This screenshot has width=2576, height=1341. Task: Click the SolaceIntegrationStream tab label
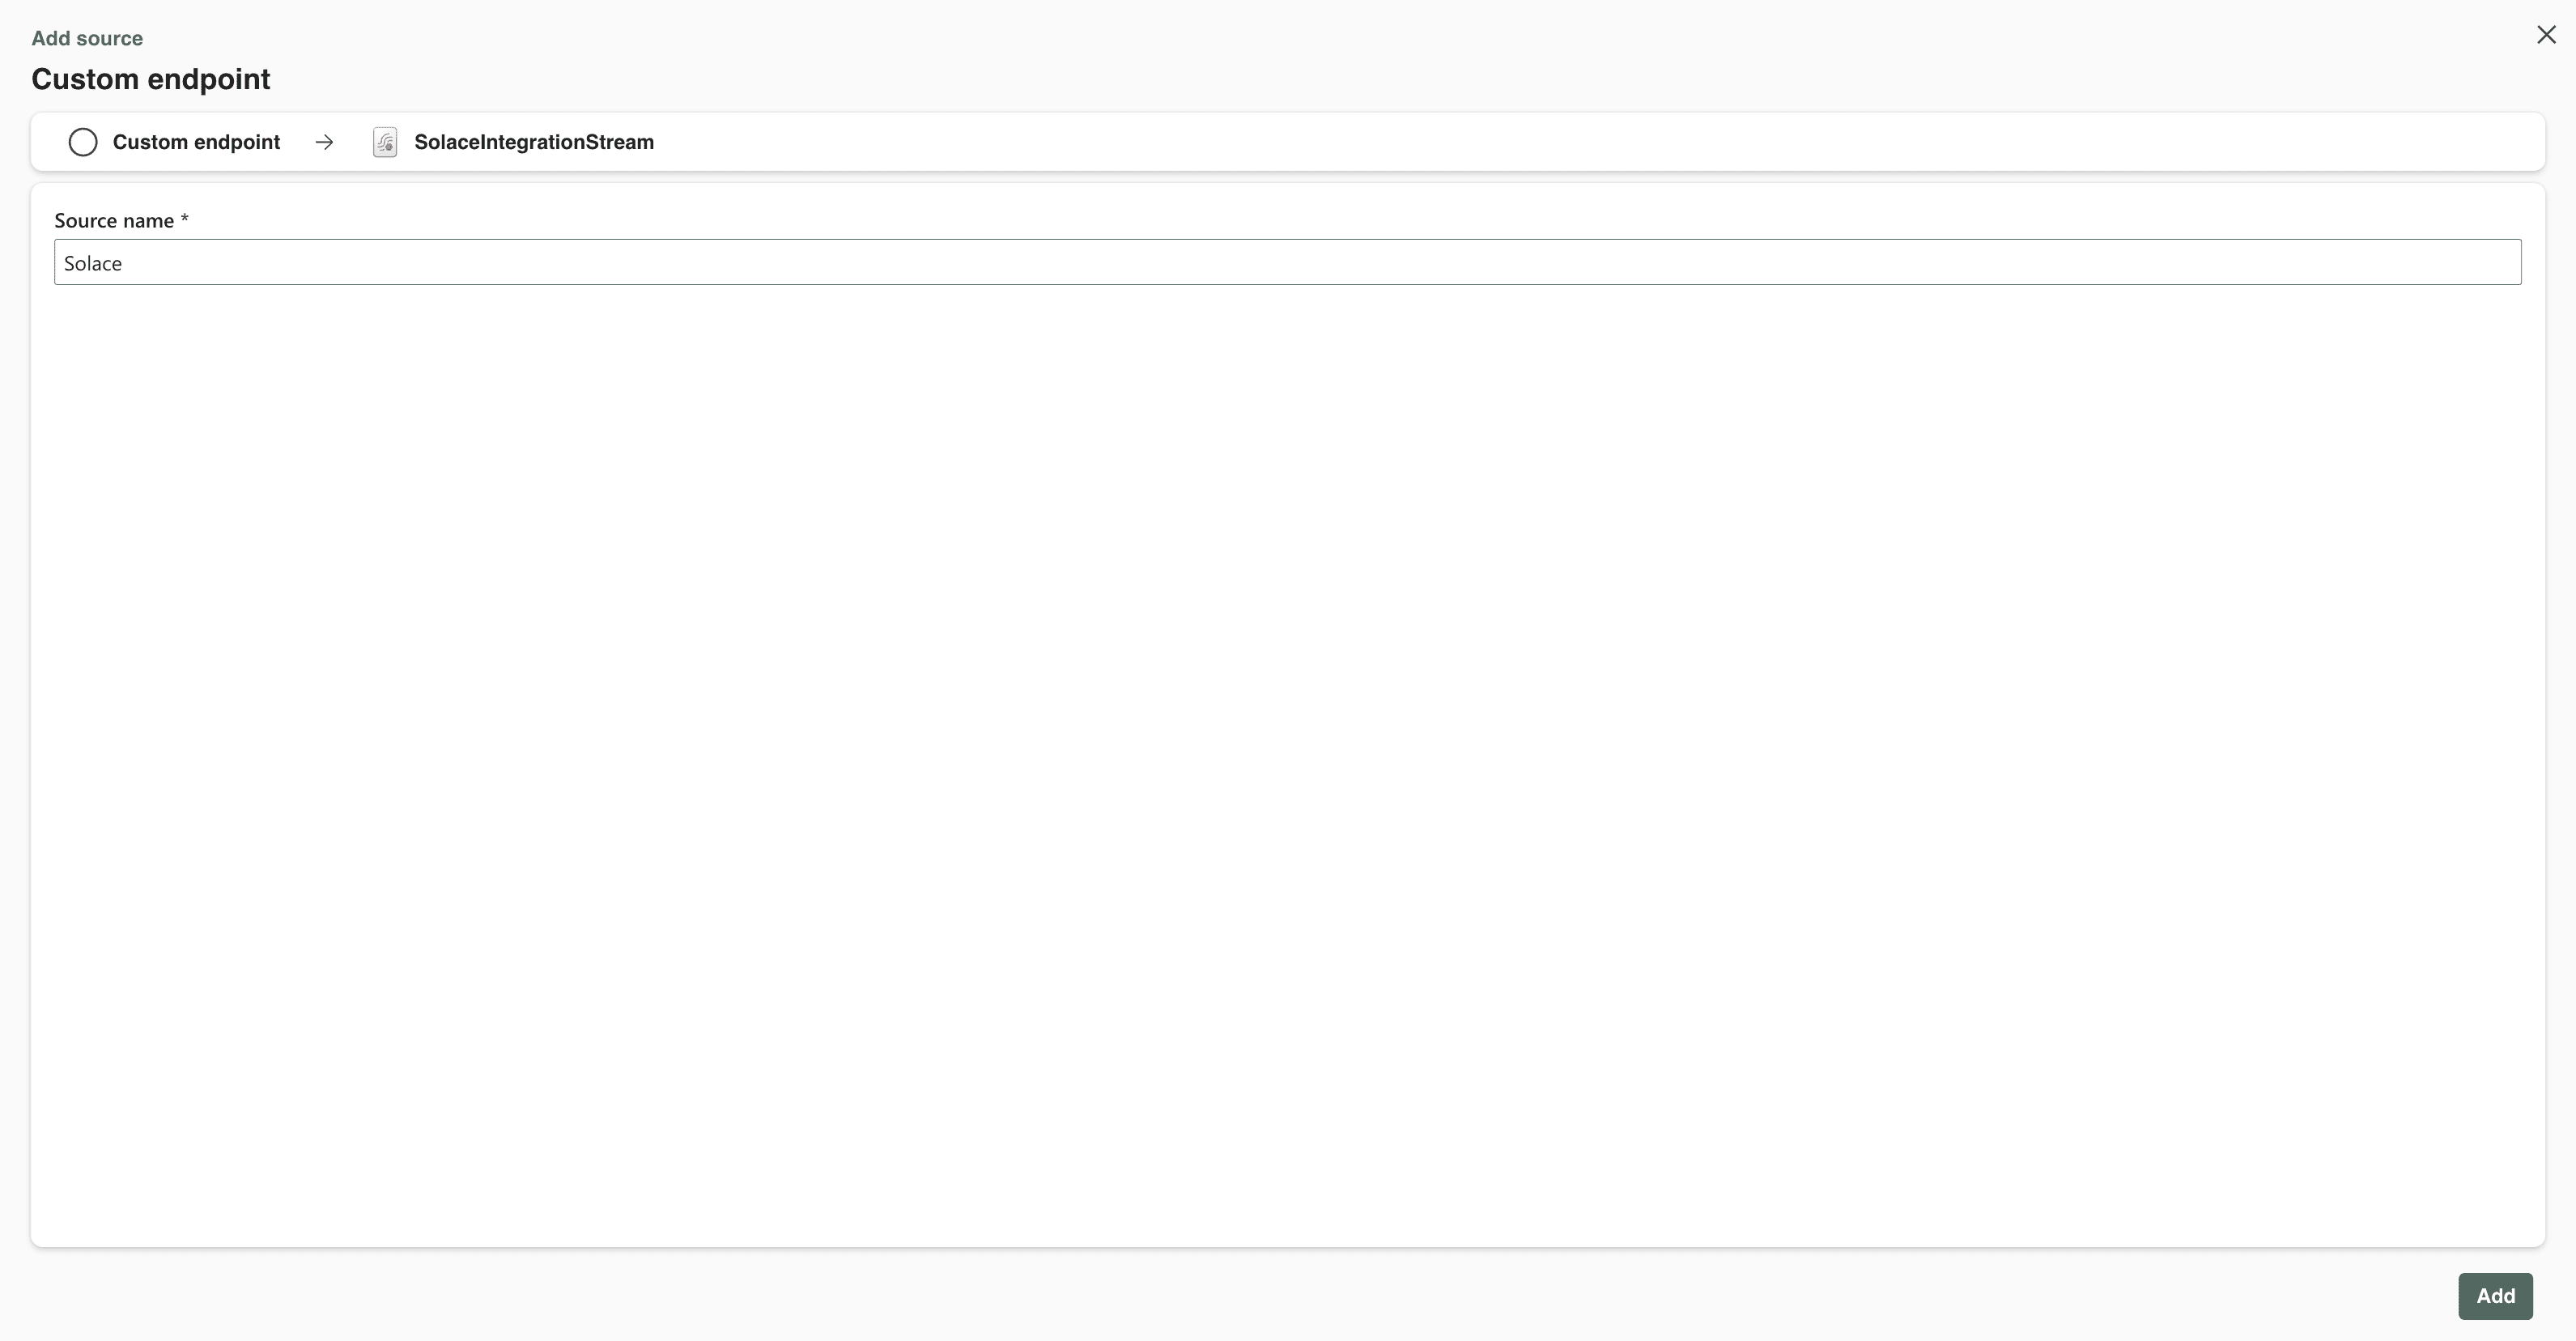tap(535, 140)
